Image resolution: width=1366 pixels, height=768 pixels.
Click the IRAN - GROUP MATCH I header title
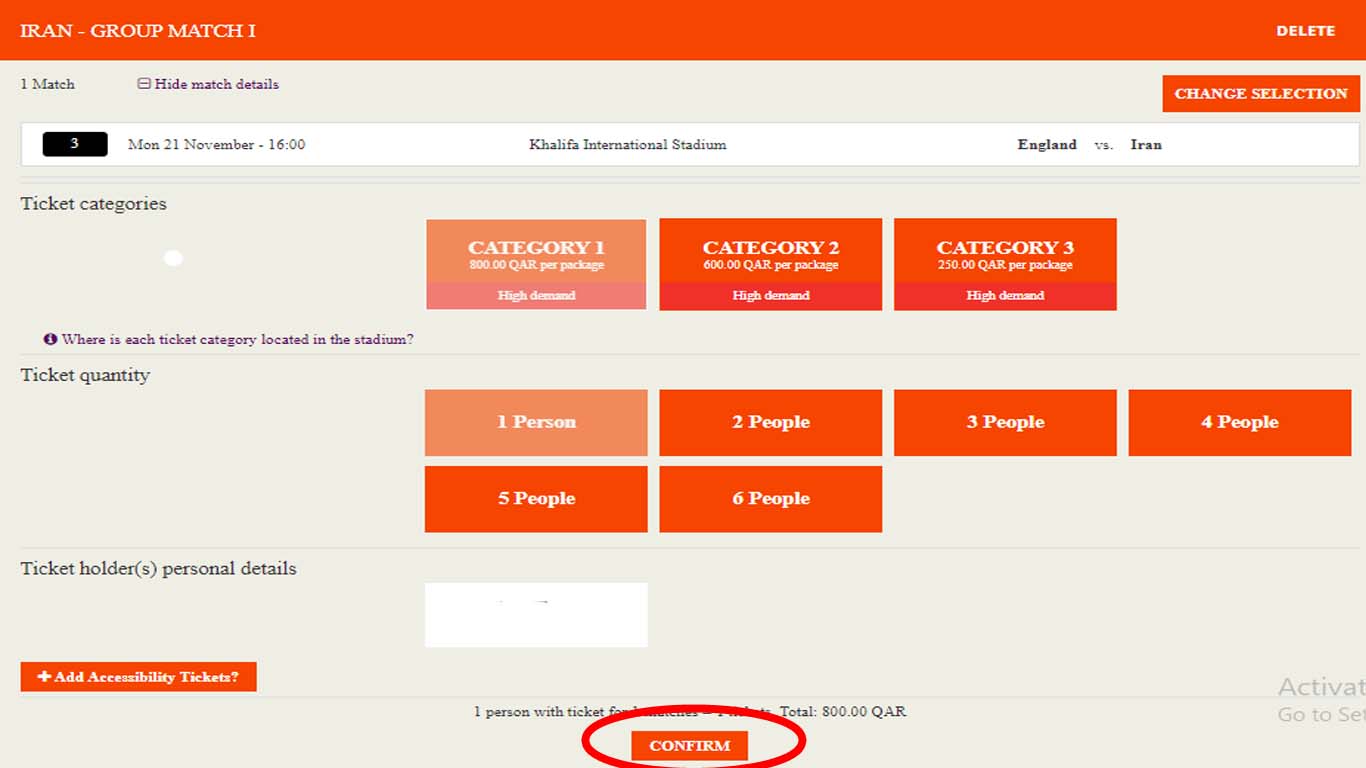point(138,30)
